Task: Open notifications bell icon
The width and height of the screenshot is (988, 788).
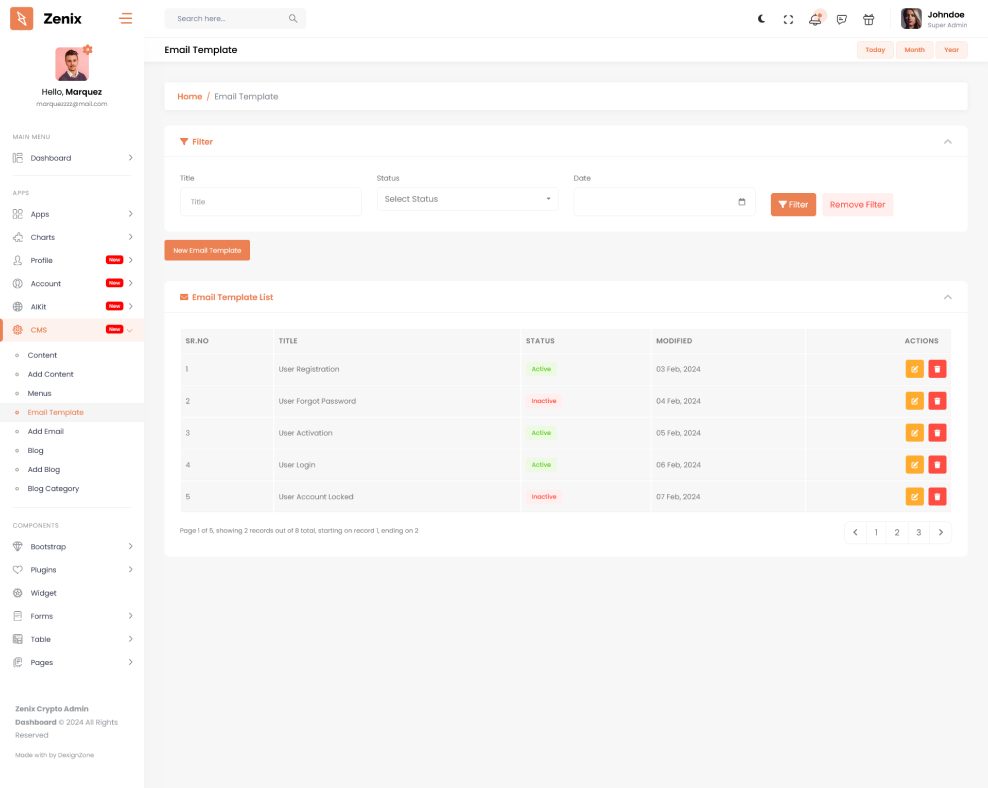Action: pyautogui.click(x=815, y=19)
